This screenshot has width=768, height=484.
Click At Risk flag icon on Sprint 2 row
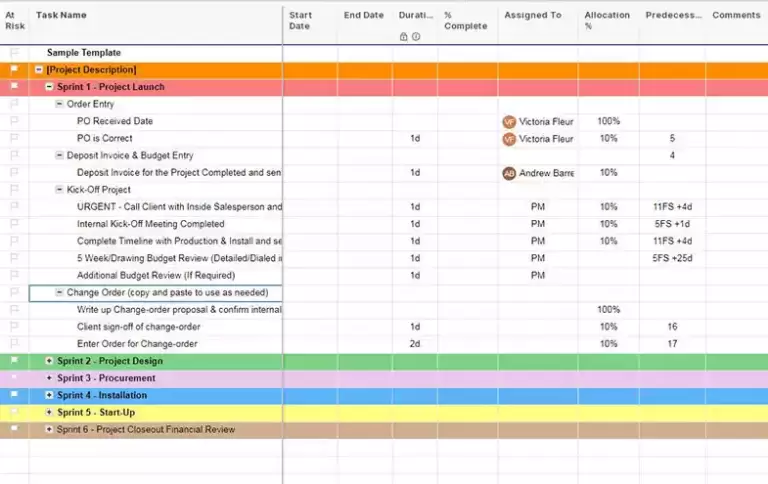click(14, 361)
